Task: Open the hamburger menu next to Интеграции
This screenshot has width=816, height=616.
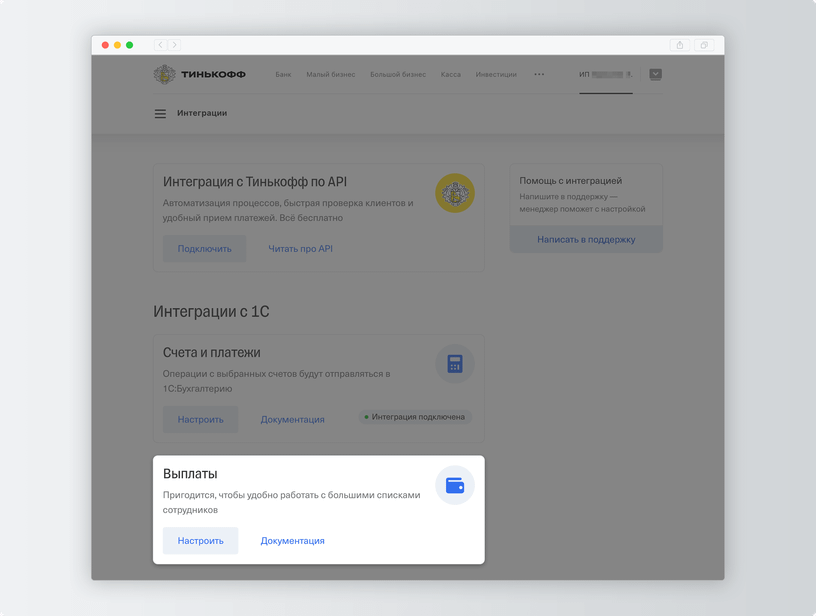Action: pyautogui.click(x=160, y=113)
